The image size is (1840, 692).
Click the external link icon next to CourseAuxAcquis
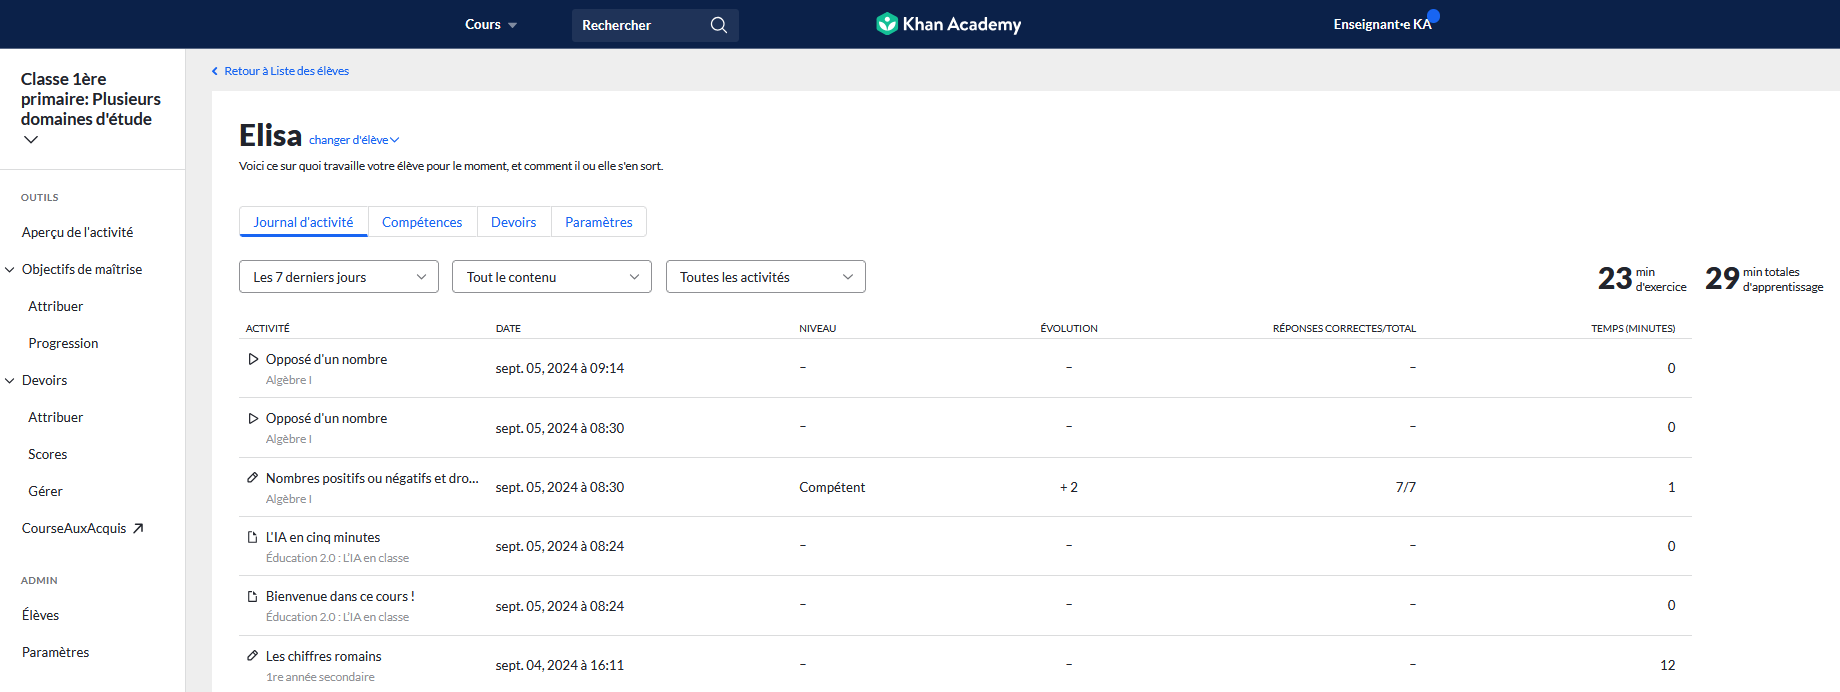click(138, 528)
